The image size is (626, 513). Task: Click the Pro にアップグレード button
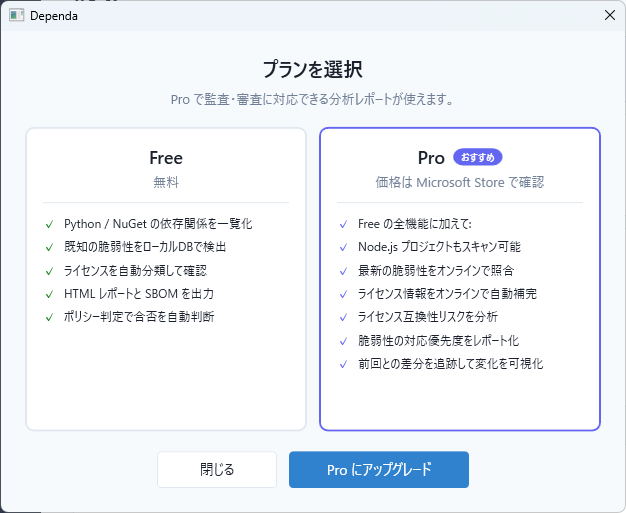379,469
